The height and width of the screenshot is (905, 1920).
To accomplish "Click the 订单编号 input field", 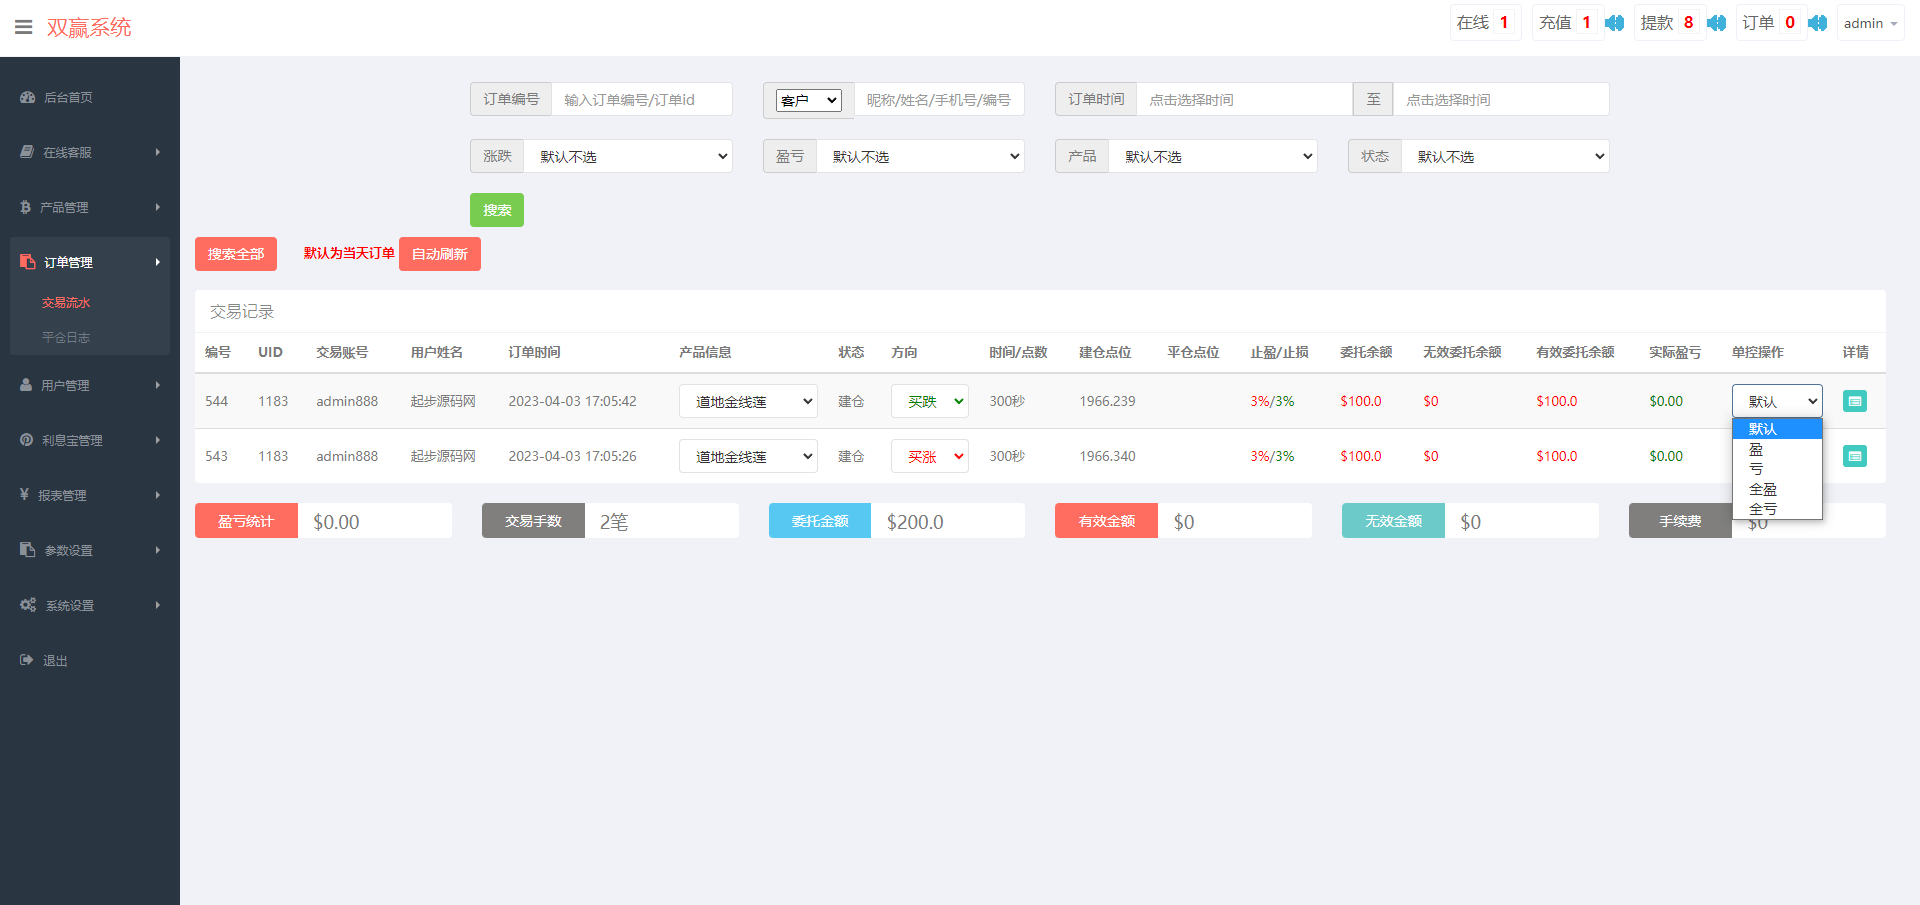I will coord(641,100).
